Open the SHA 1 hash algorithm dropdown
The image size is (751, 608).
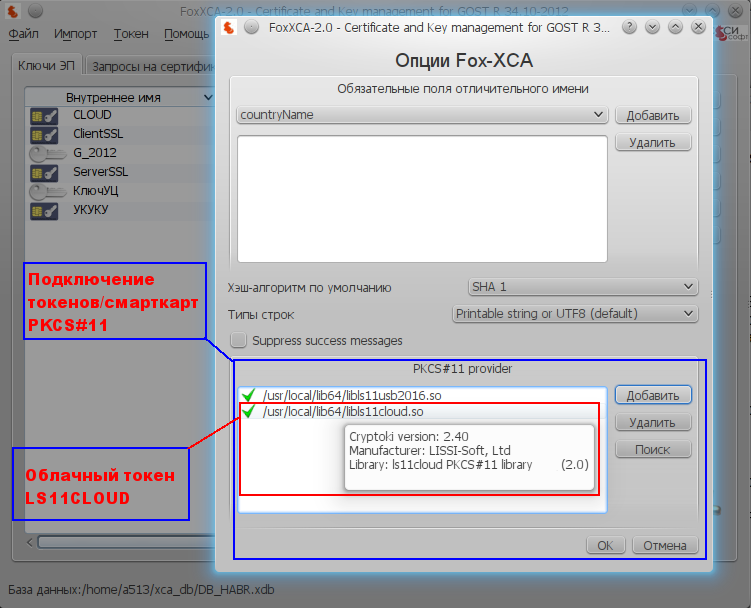tap(582, 287)
